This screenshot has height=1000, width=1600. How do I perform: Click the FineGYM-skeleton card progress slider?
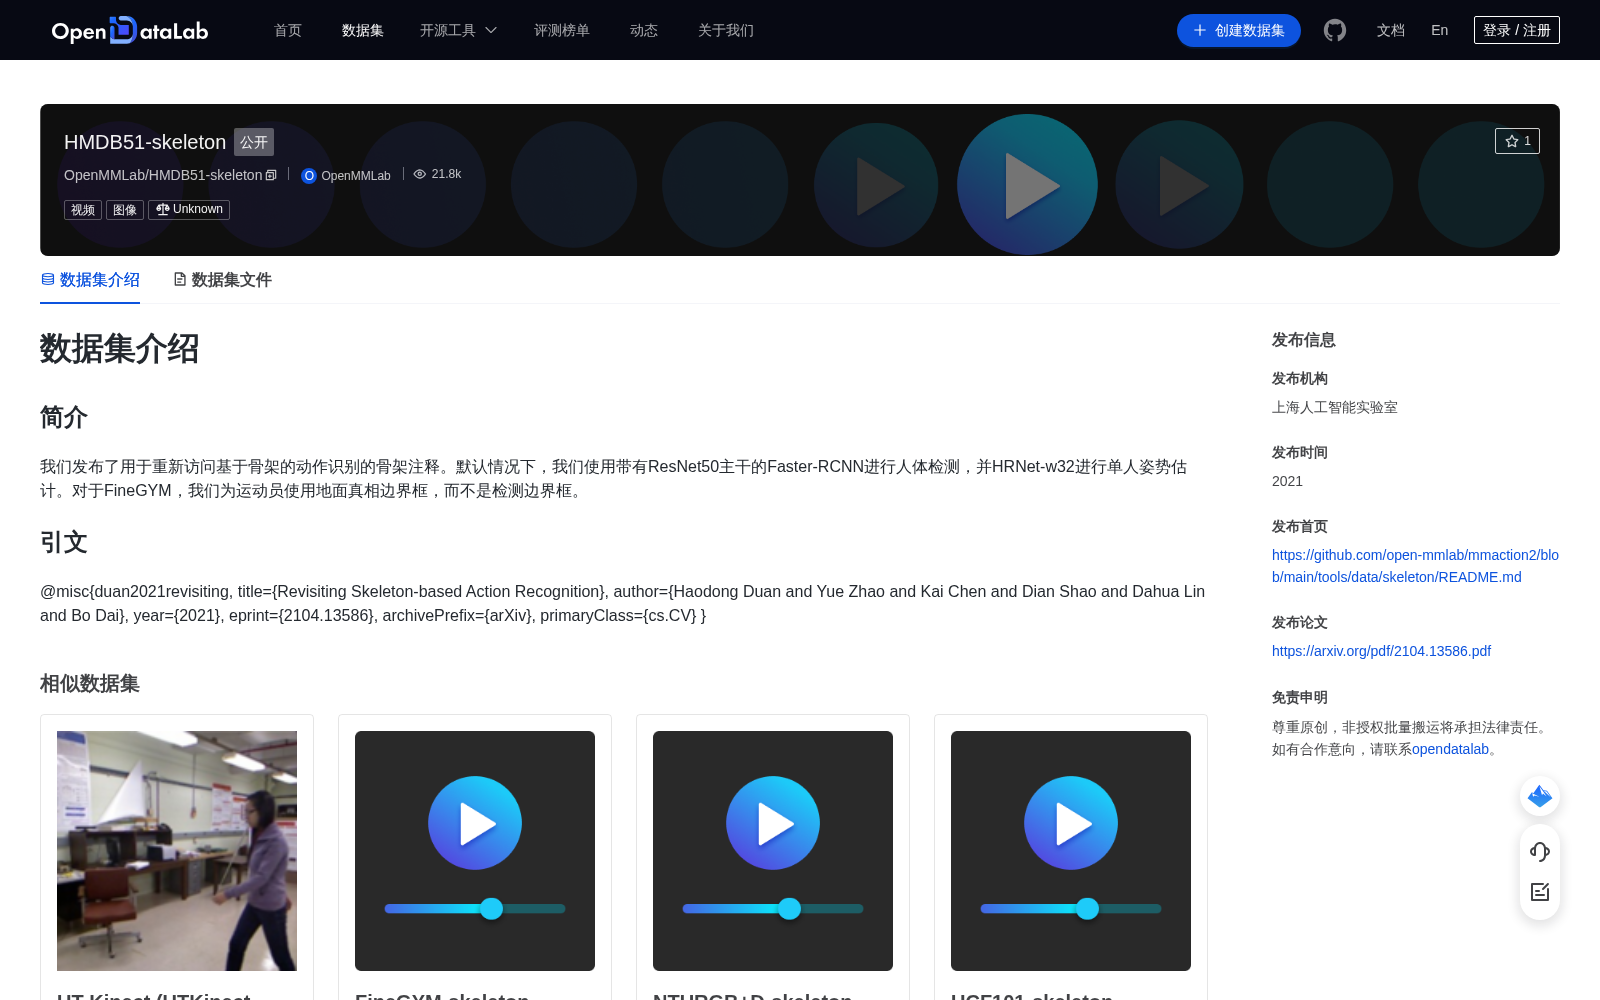pos(475,908)
